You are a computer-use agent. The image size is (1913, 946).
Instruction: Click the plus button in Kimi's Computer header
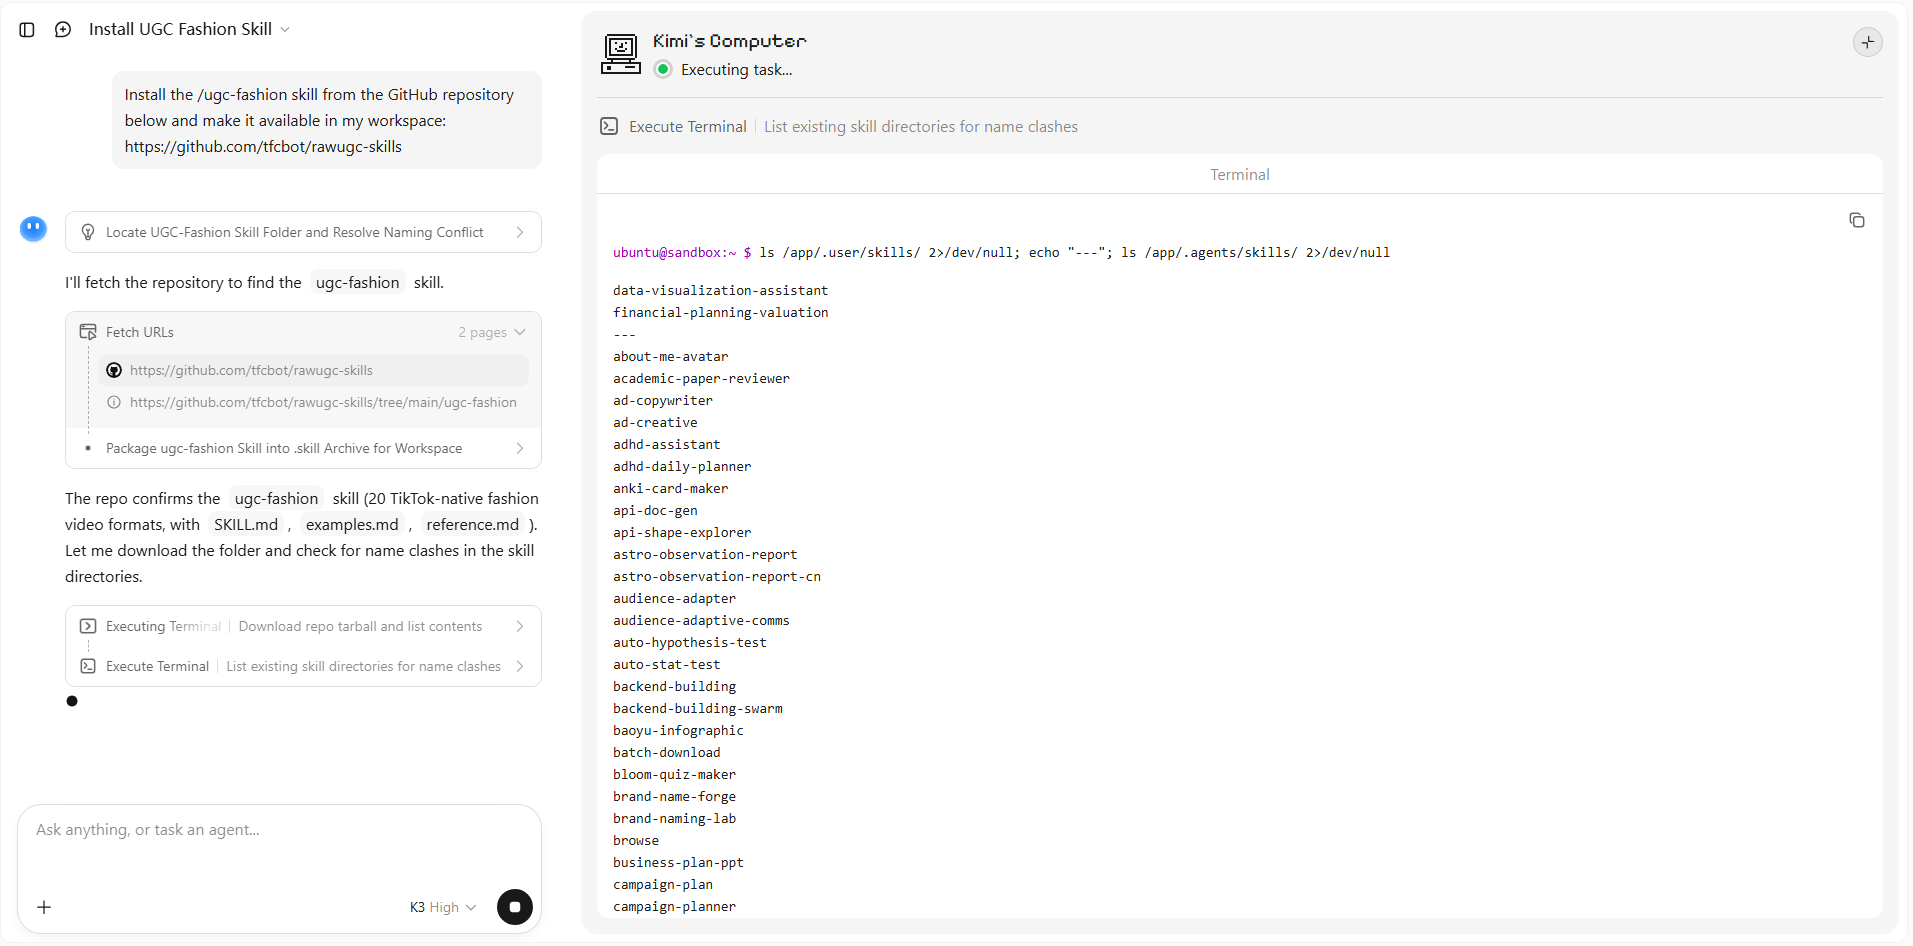pos(1867,42)
